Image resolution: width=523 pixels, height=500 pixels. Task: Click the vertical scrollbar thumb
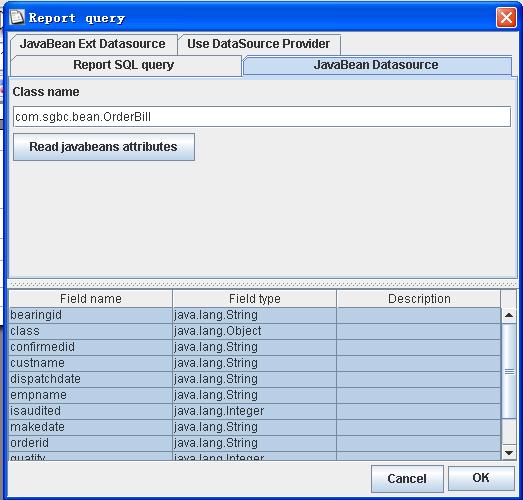(509, 371)
